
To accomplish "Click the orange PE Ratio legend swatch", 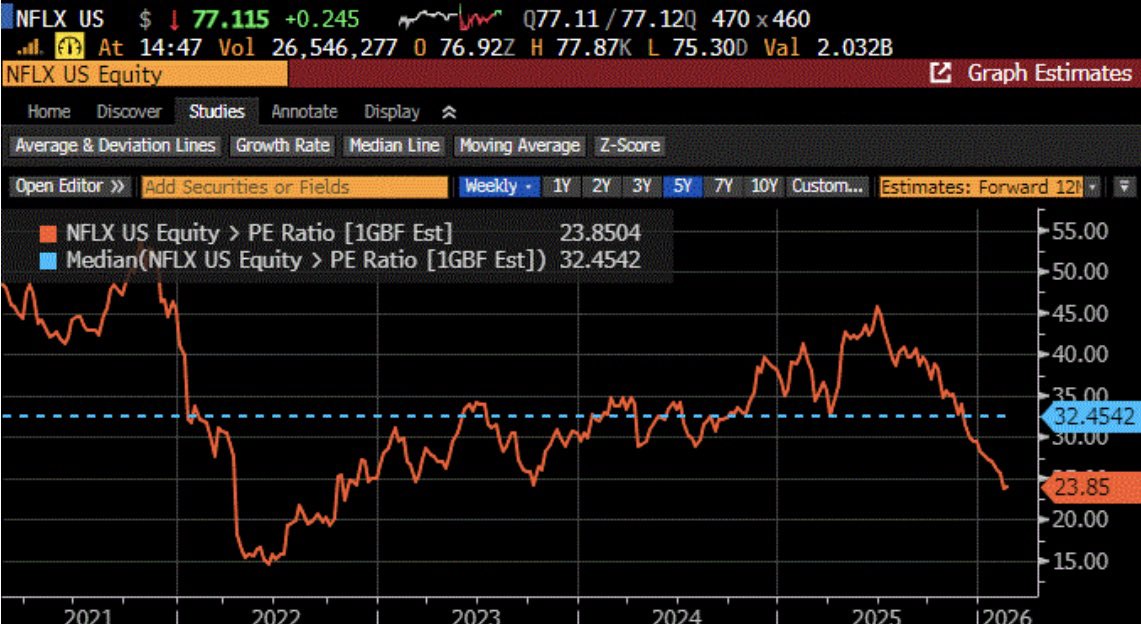I will click(x=48, y=233).
